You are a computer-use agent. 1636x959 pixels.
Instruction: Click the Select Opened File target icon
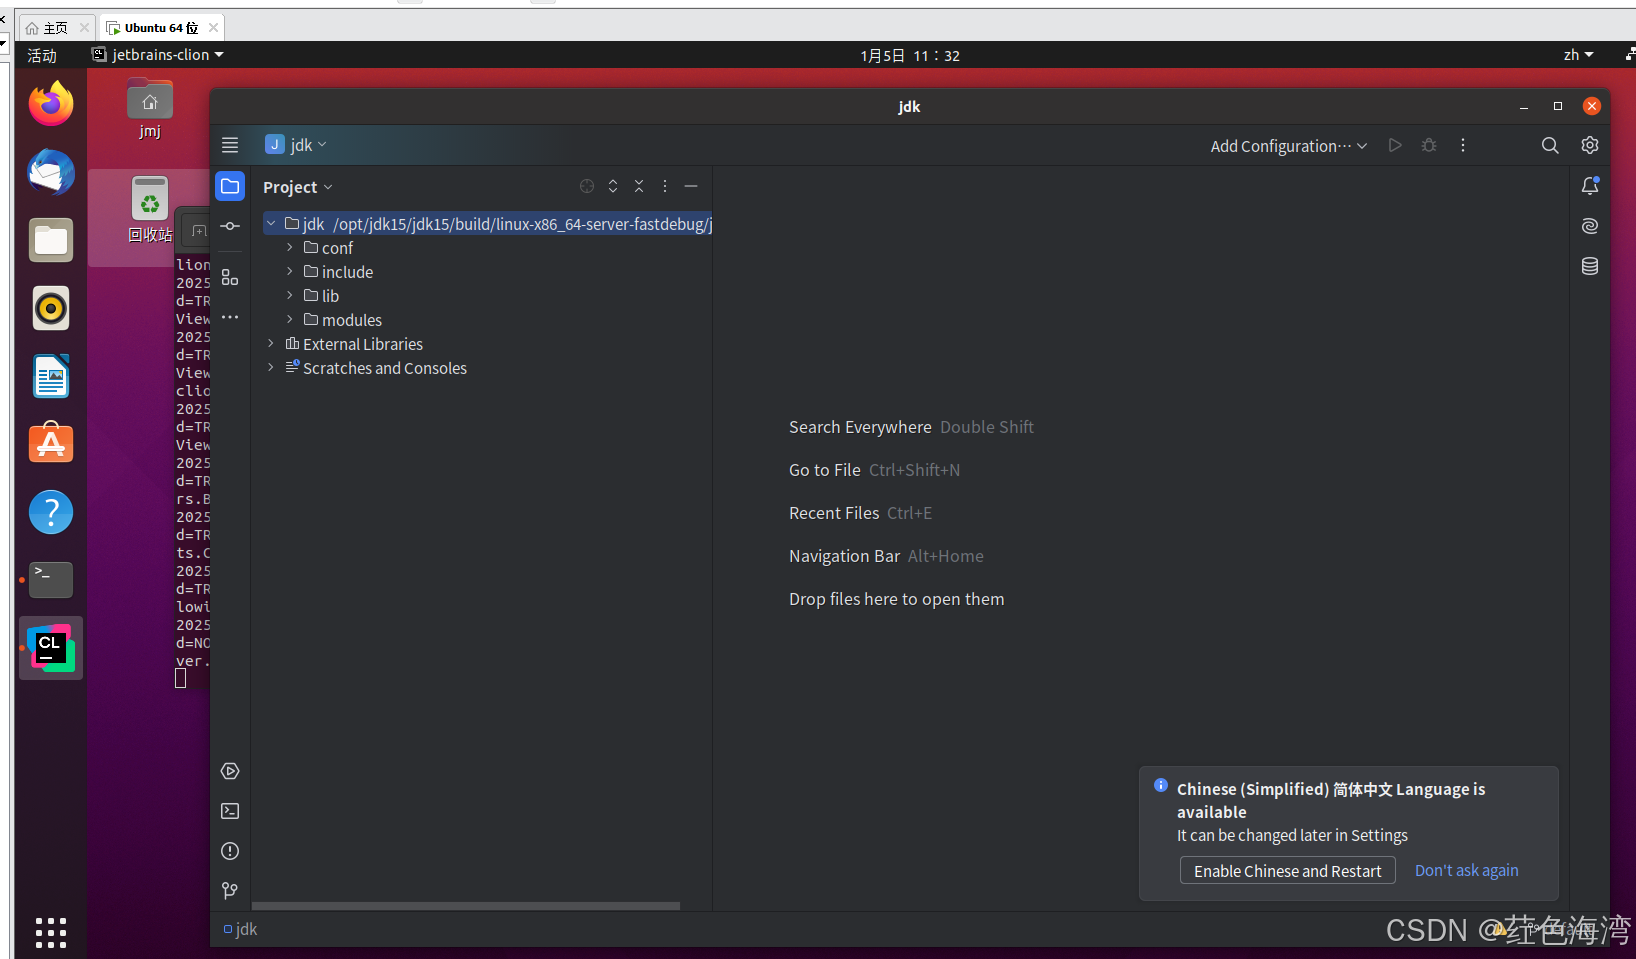pos(587,186)
